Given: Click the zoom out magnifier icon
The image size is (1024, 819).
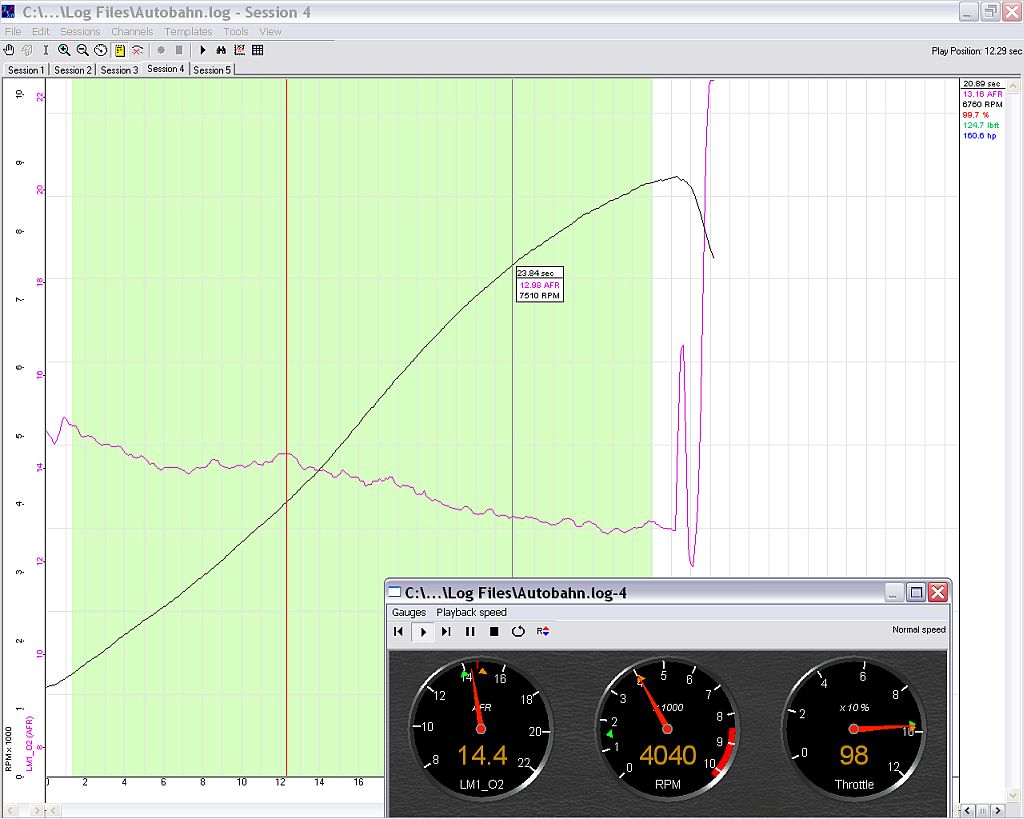Looking at the screenshot, I should click(82, 50).
